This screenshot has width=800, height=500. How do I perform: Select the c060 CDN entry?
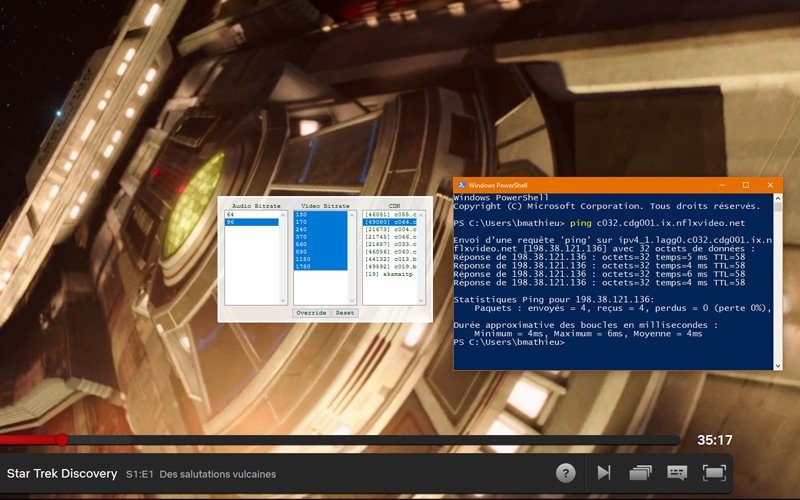coord(390,252)
